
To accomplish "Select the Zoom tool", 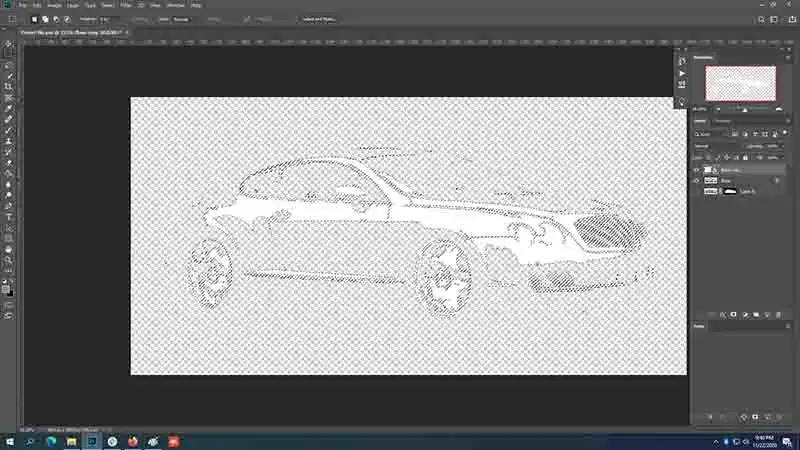I will 9,261.
